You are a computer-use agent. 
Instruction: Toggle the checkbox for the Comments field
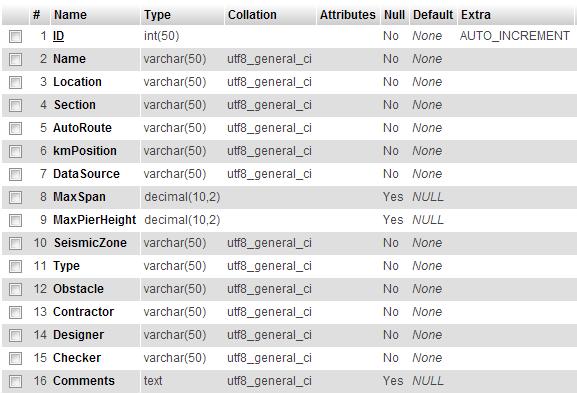15,381
